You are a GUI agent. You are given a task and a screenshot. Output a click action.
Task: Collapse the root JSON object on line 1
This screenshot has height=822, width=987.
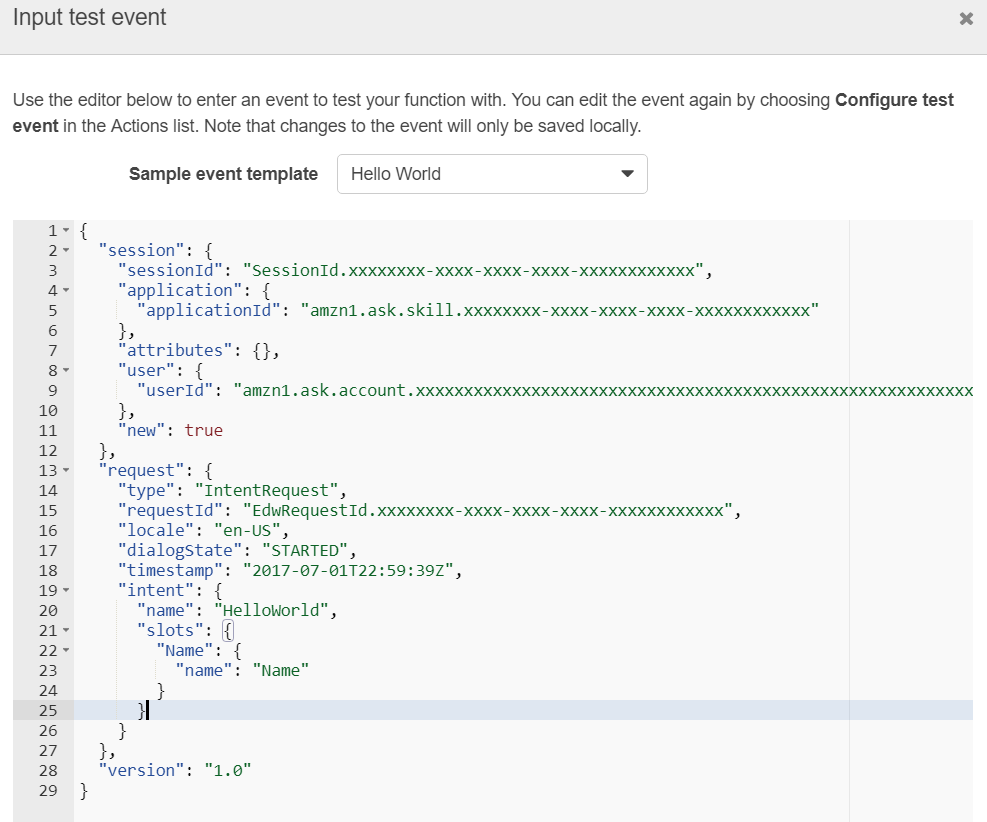point(66,231)
